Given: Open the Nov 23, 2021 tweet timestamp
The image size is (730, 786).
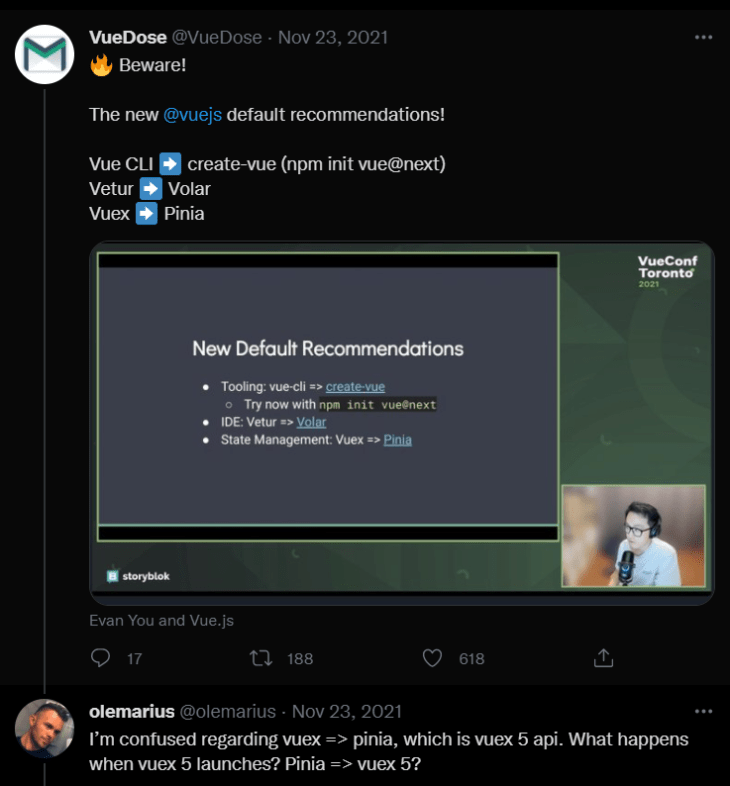Looking at the screenshot, I should tap(333, 38).
